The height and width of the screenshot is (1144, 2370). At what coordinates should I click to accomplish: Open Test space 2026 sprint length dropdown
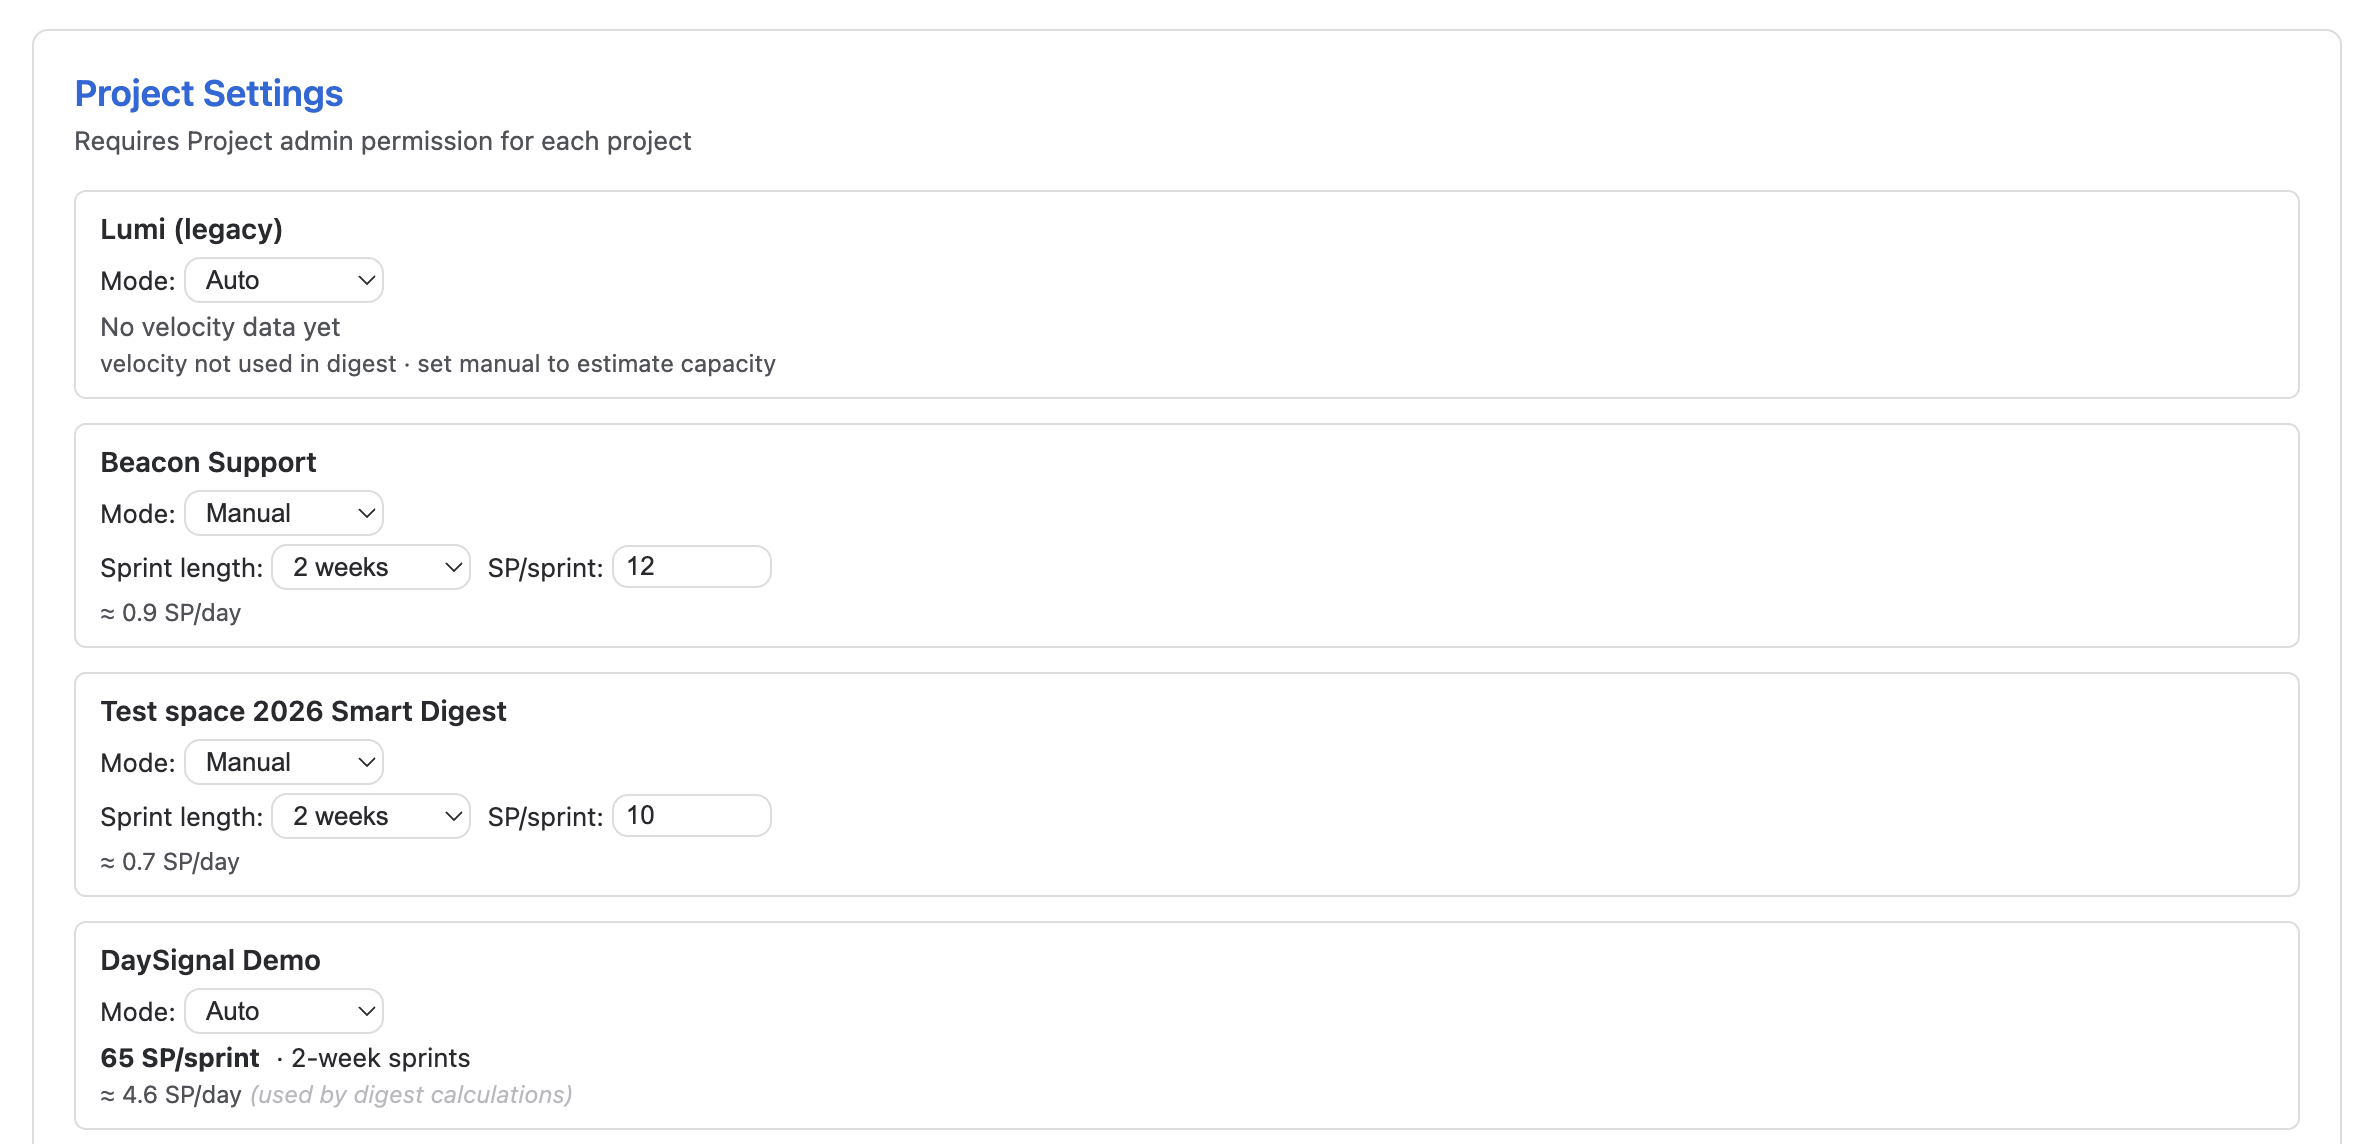point(371,816)
